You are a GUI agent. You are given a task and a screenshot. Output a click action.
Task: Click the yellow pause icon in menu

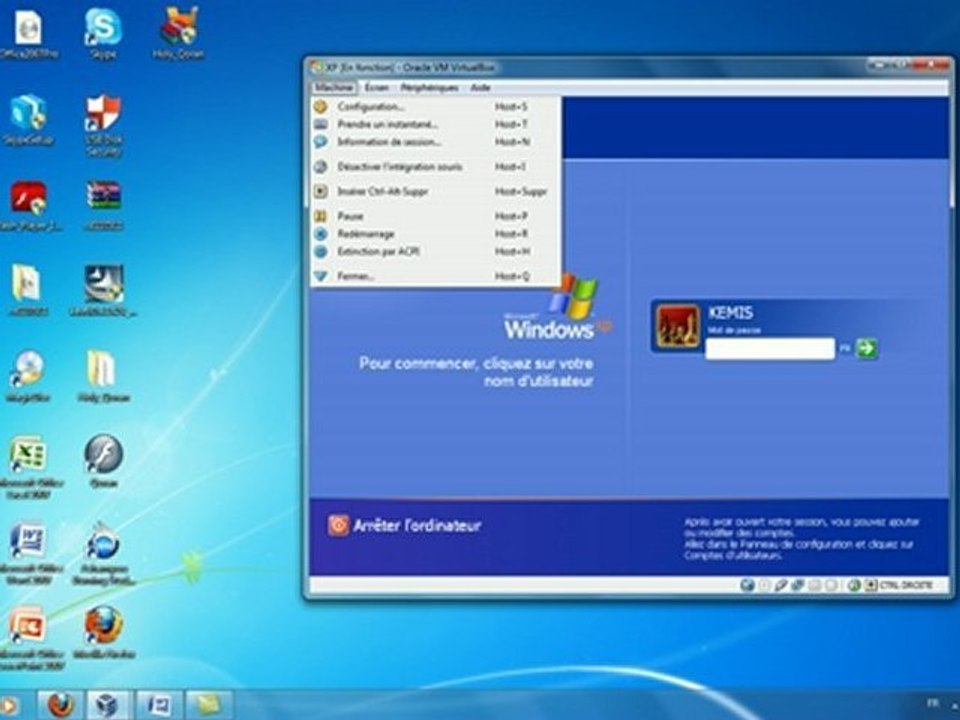[x=321, y=216]
